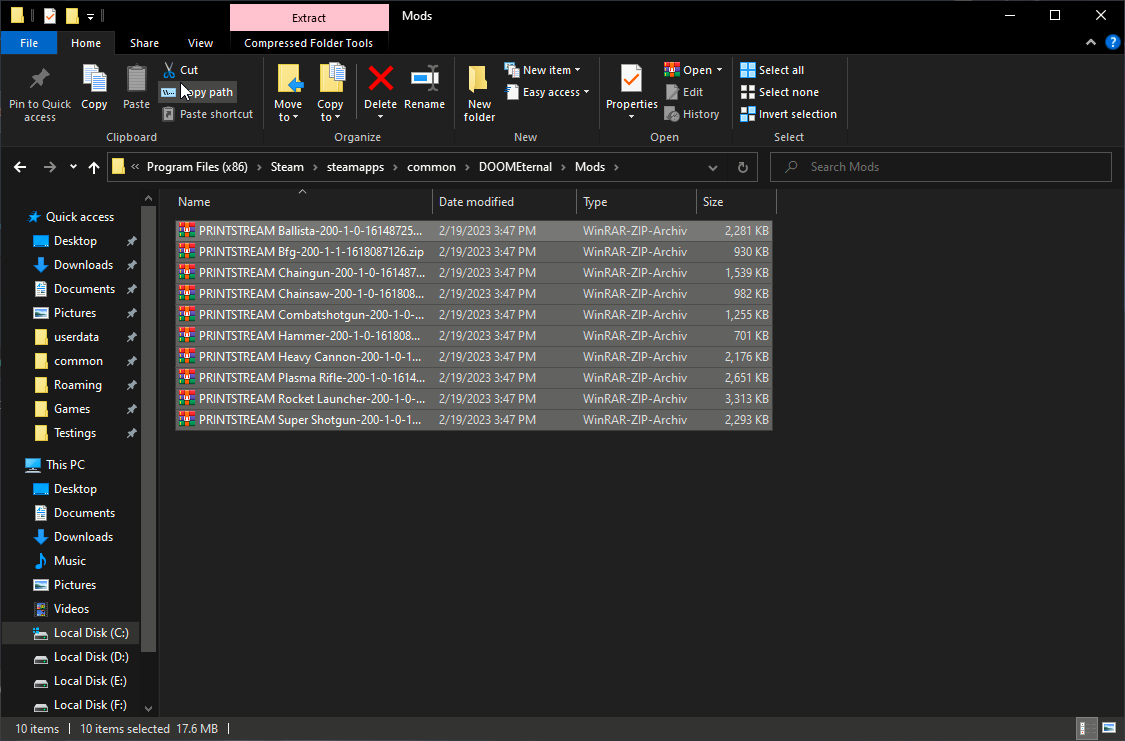Viewport: 1125px width, 741px height.
Task: Click Select none in ribbon
Action: pos(780,92)
